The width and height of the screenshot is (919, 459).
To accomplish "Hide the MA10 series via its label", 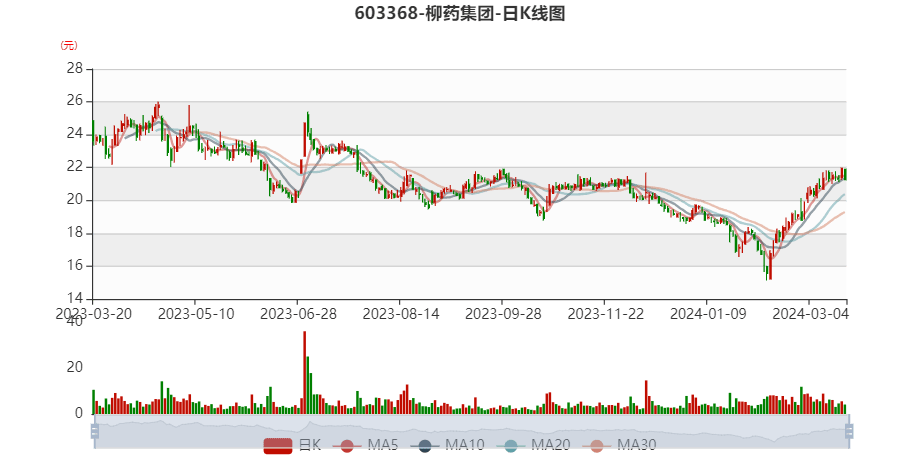I will tap(465, 445).
